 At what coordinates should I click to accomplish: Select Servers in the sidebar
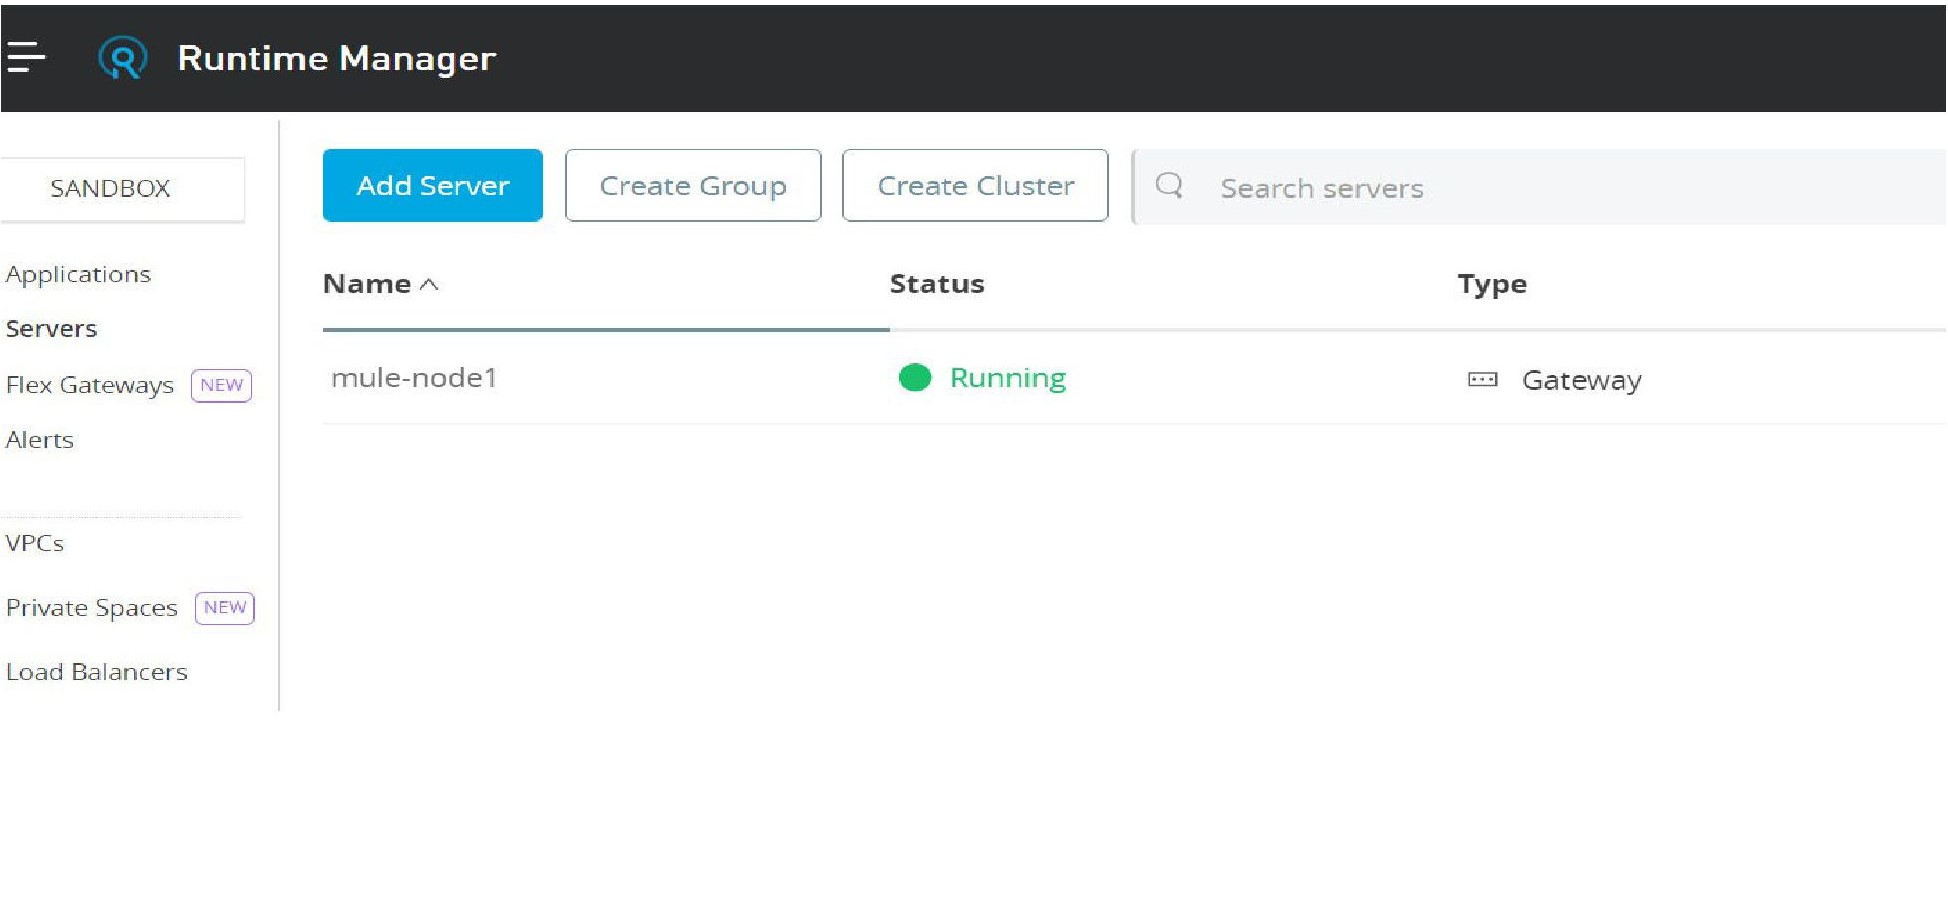(x=51, y=329)
